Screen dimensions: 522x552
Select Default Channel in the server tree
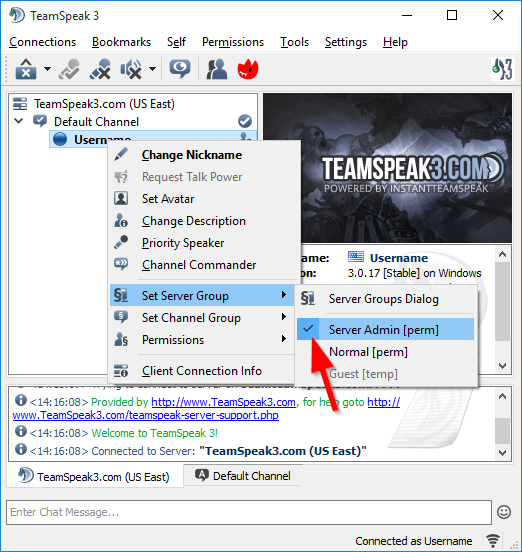click(96, 122)
